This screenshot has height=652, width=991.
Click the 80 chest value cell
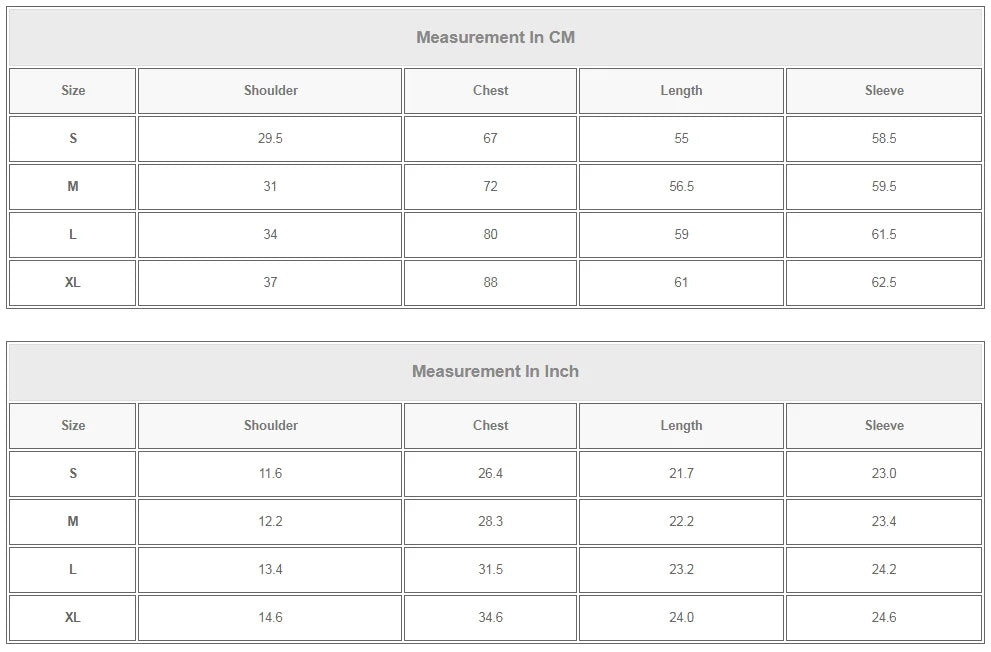point(490,235)
